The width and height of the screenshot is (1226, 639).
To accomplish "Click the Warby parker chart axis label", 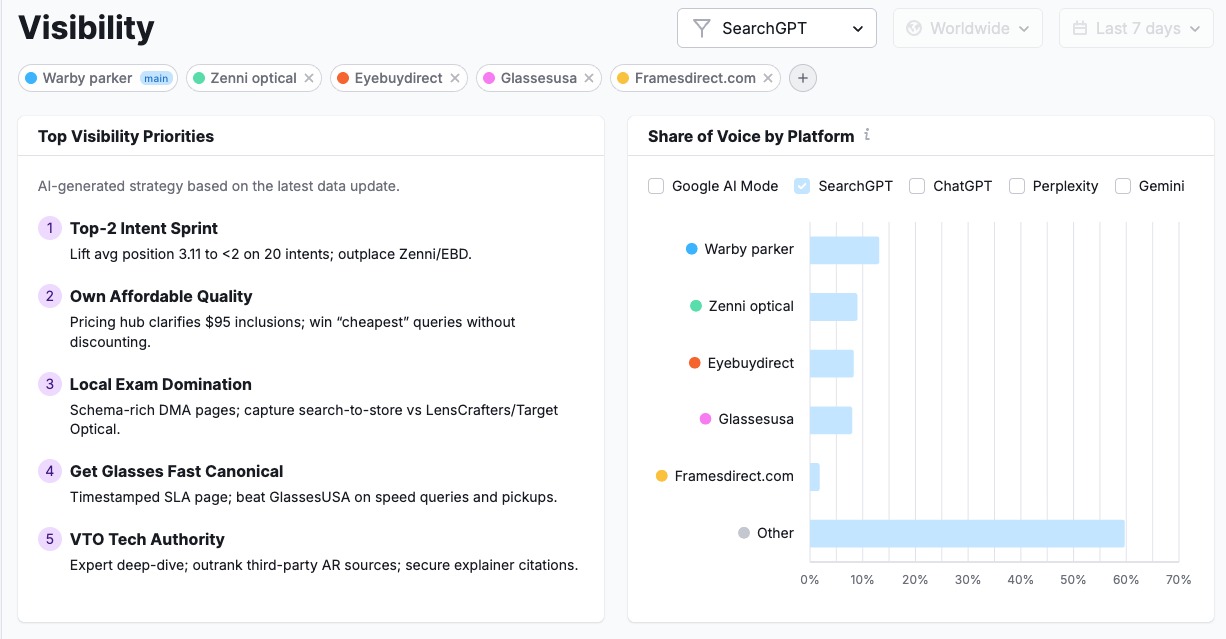I will click(x=749, y=249).
